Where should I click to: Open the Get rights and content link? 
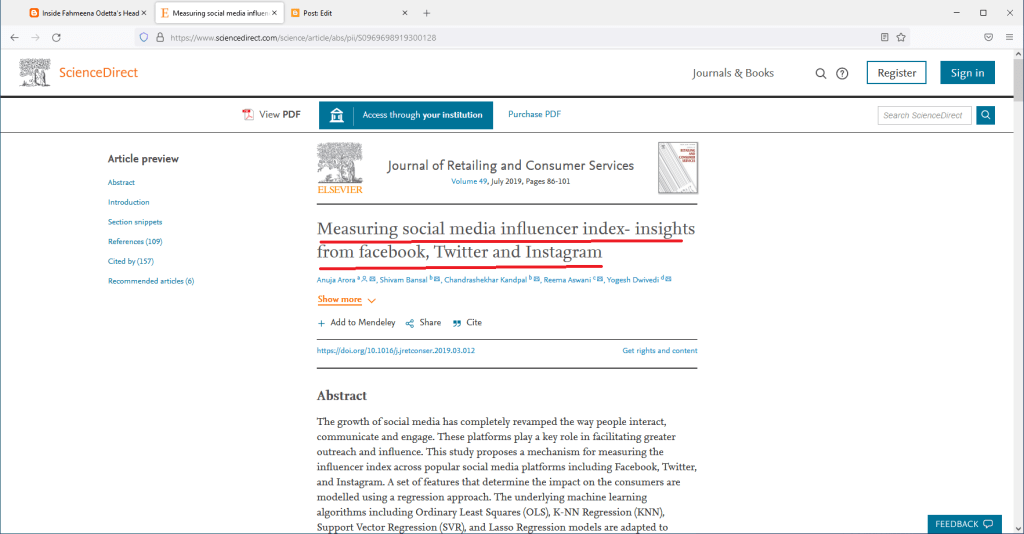pyautogui.click(x=659, y=351)
